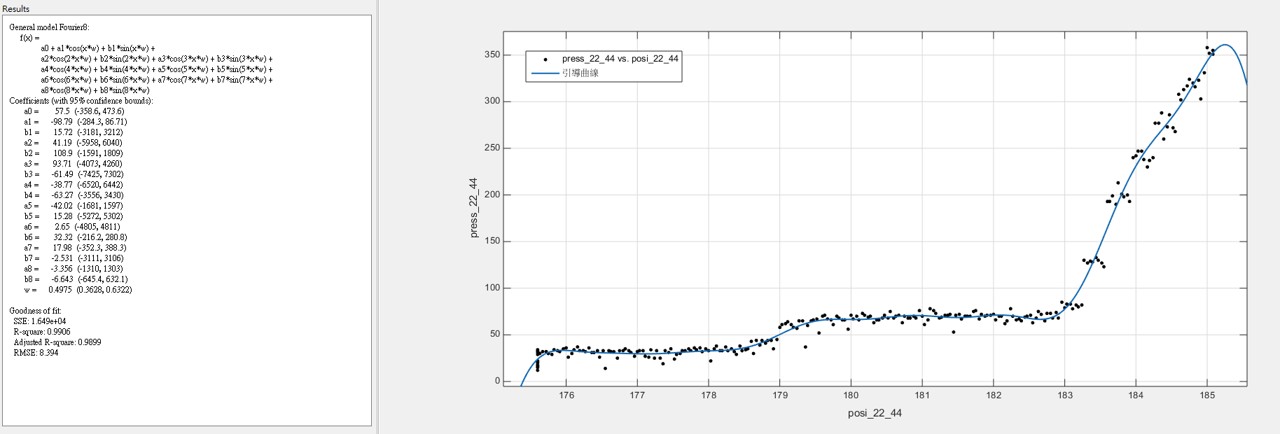Click the divider between Results and plot
1280x434 pixels.
378,217
